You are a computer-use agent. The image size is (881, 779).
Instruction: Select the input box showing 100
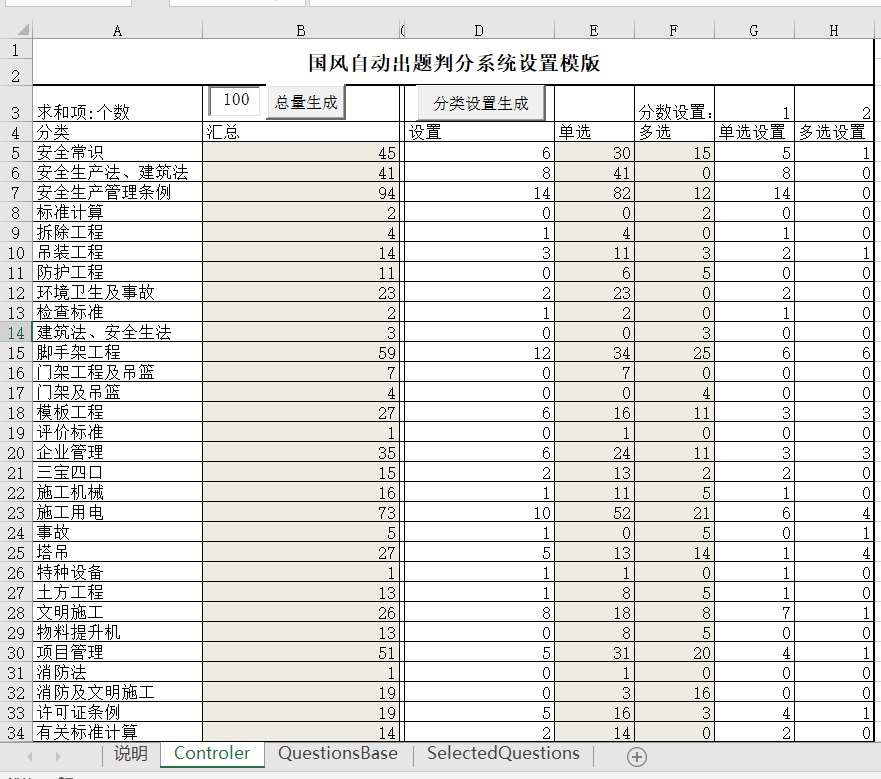click(x=235, y=101)
